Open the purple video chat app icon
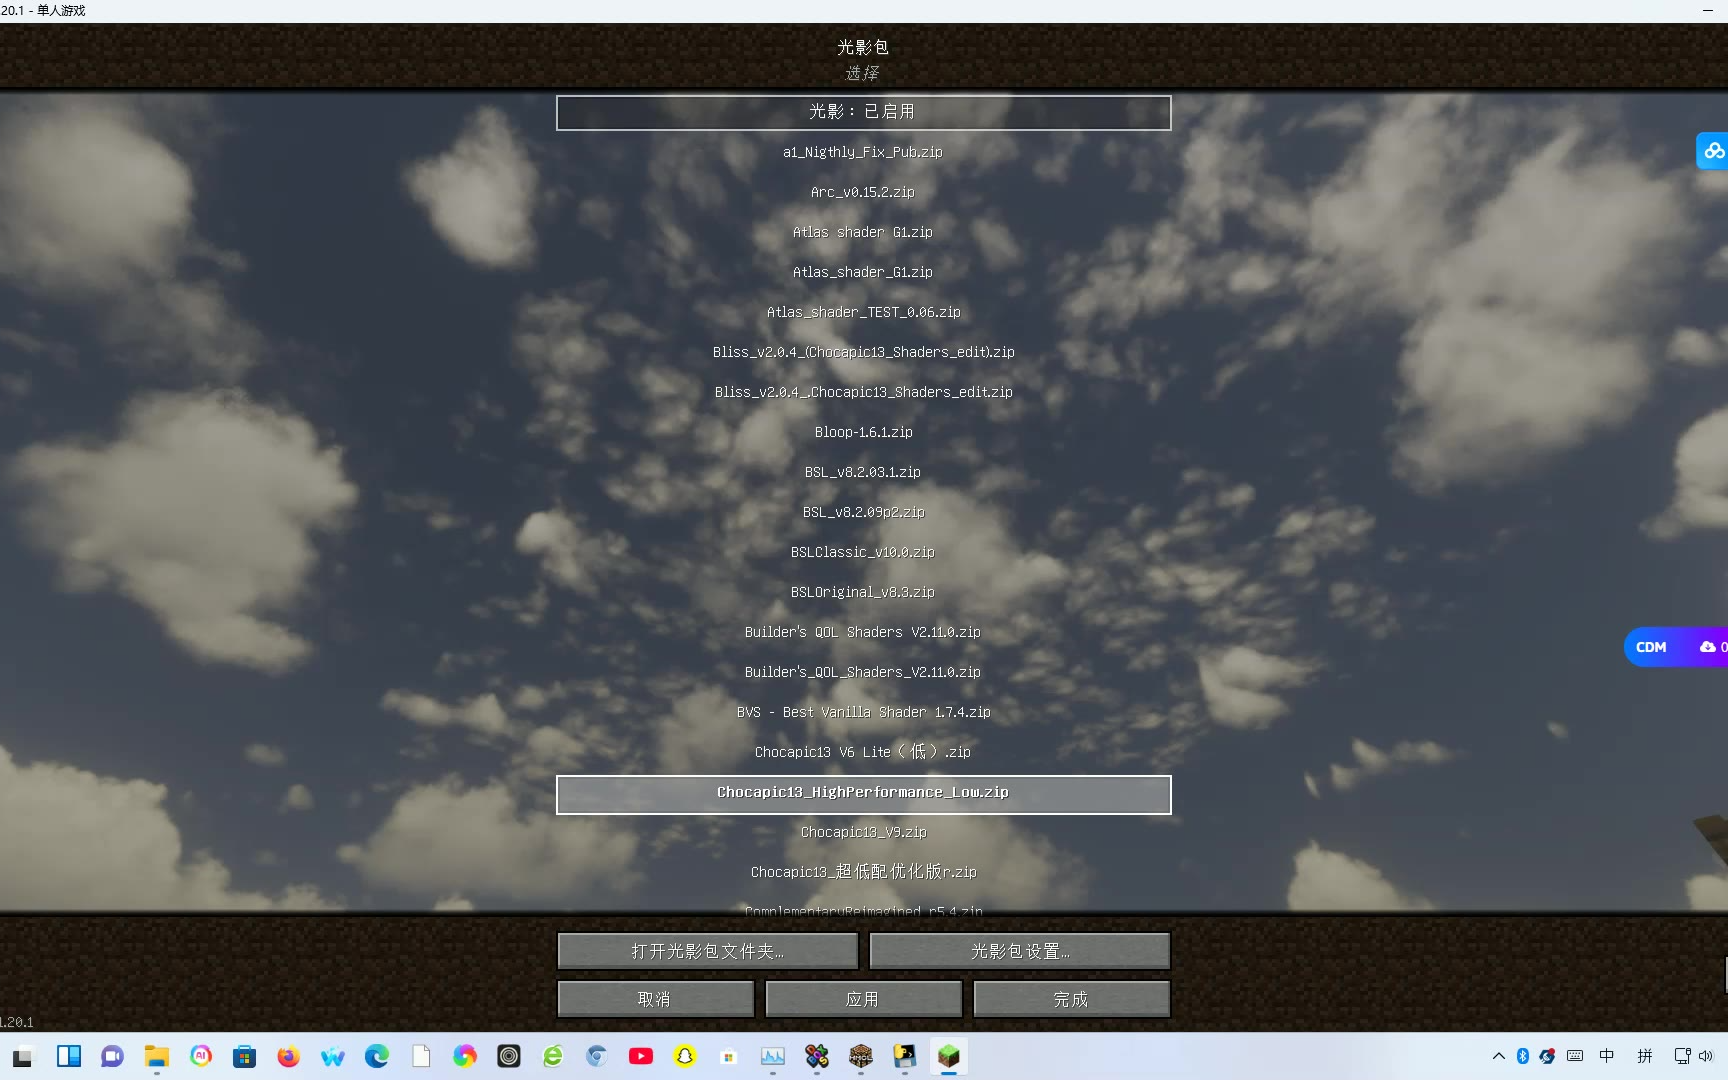 pos(112,1056)
